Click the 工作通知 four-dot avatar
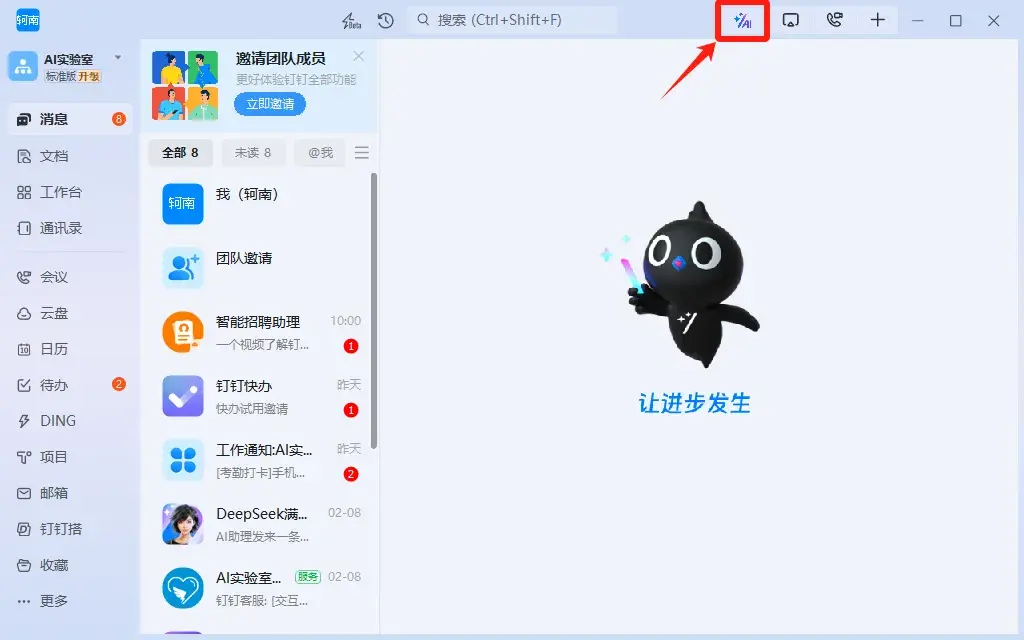This screenshot has height=640, width=1024. pos(183,460)
